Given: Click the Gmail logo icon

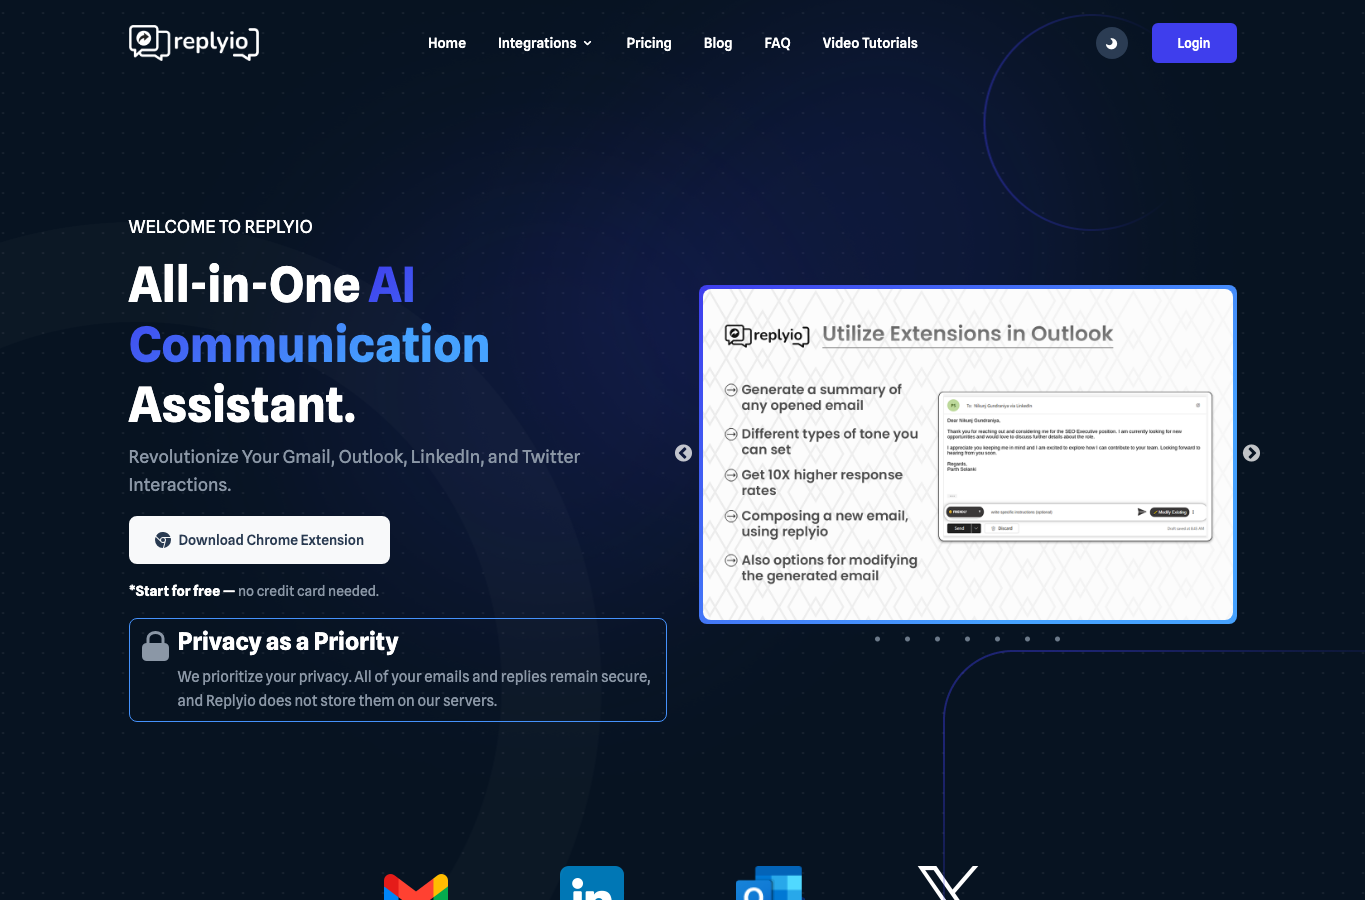Looking at the screenshot, I should [416, 886].
